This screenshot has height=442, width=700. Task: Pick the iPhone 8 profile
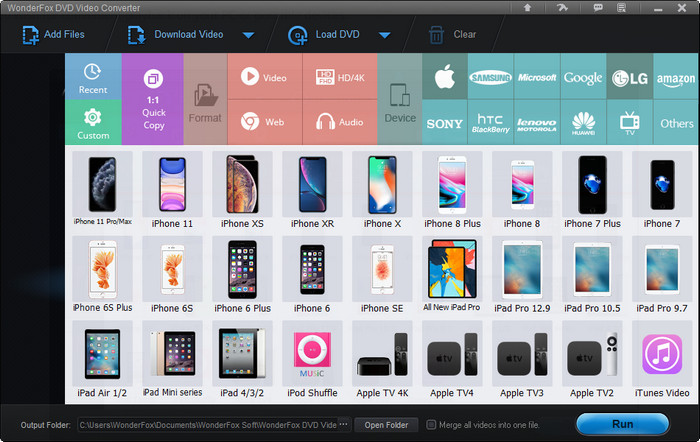[x=522, y=189]
